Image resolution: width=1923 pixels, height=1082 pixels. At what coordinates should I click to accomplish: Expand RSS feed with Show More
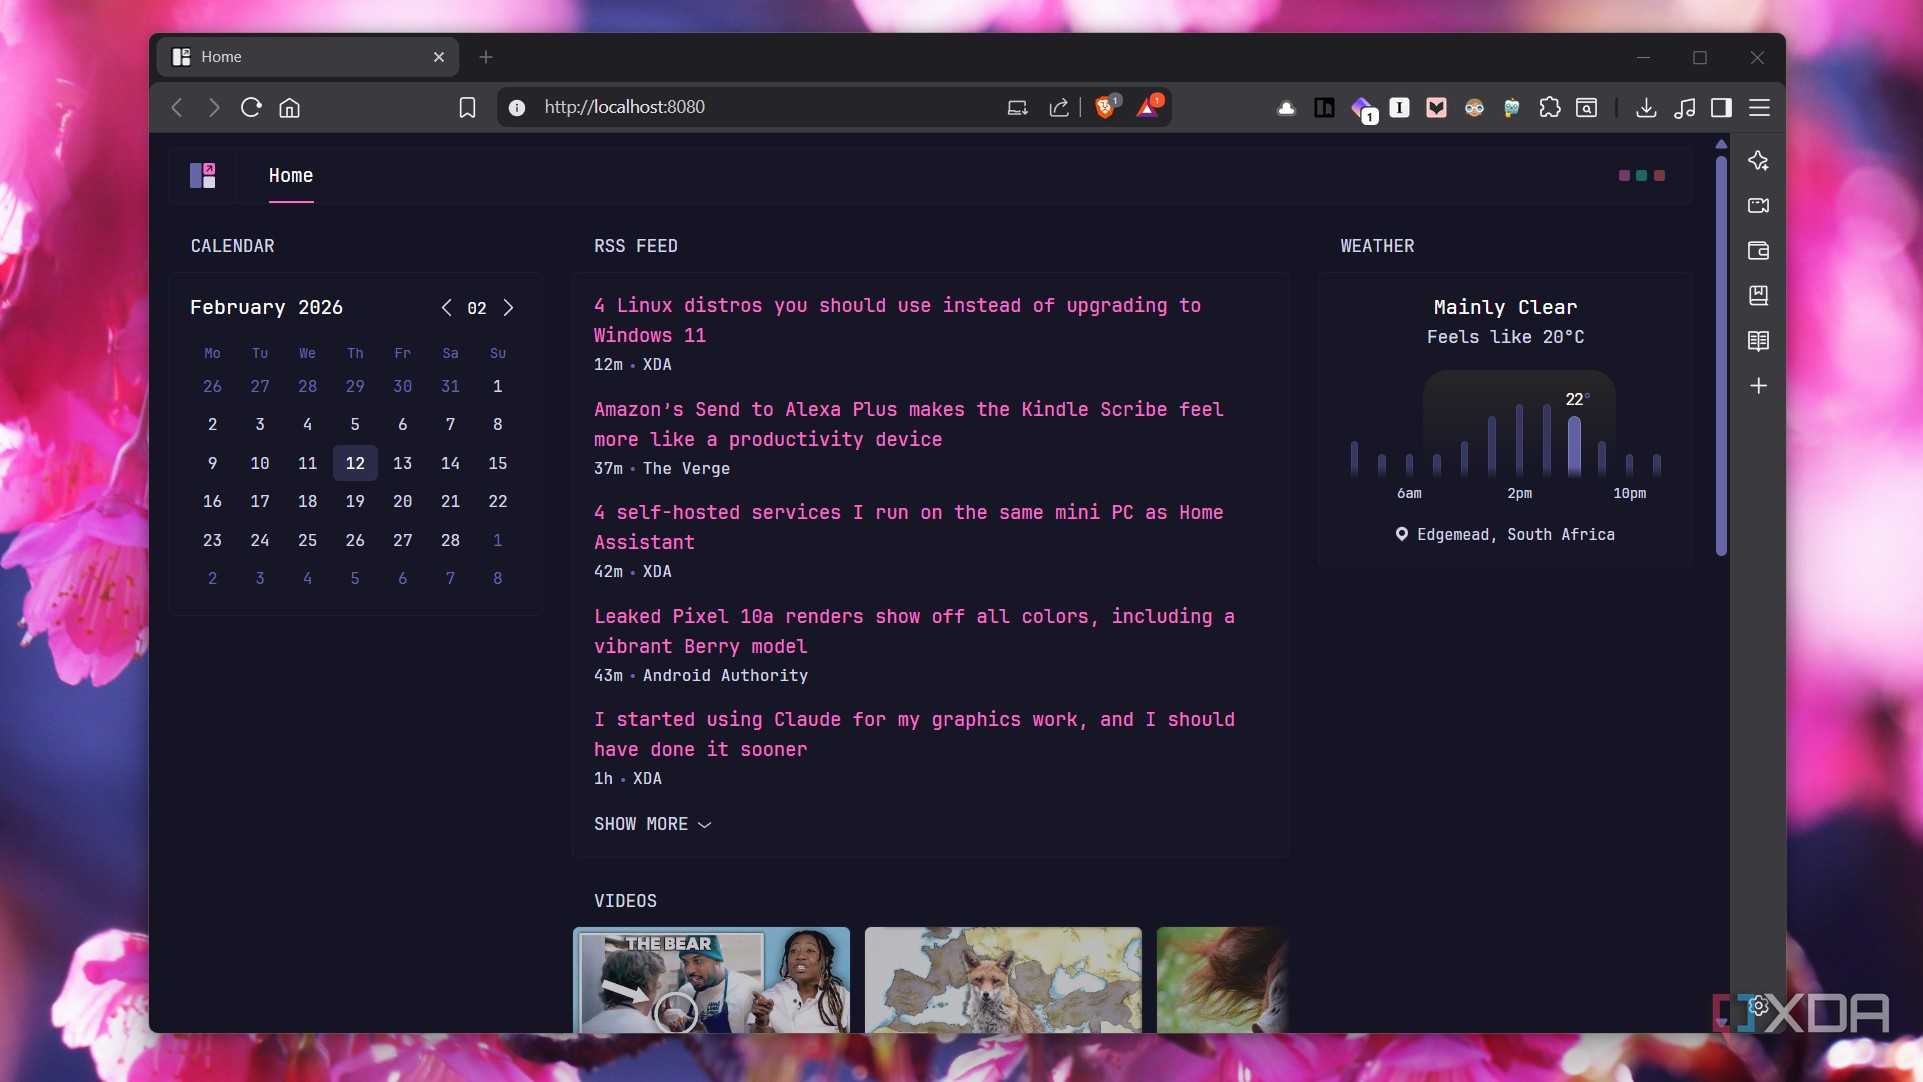tap(652, 824)
